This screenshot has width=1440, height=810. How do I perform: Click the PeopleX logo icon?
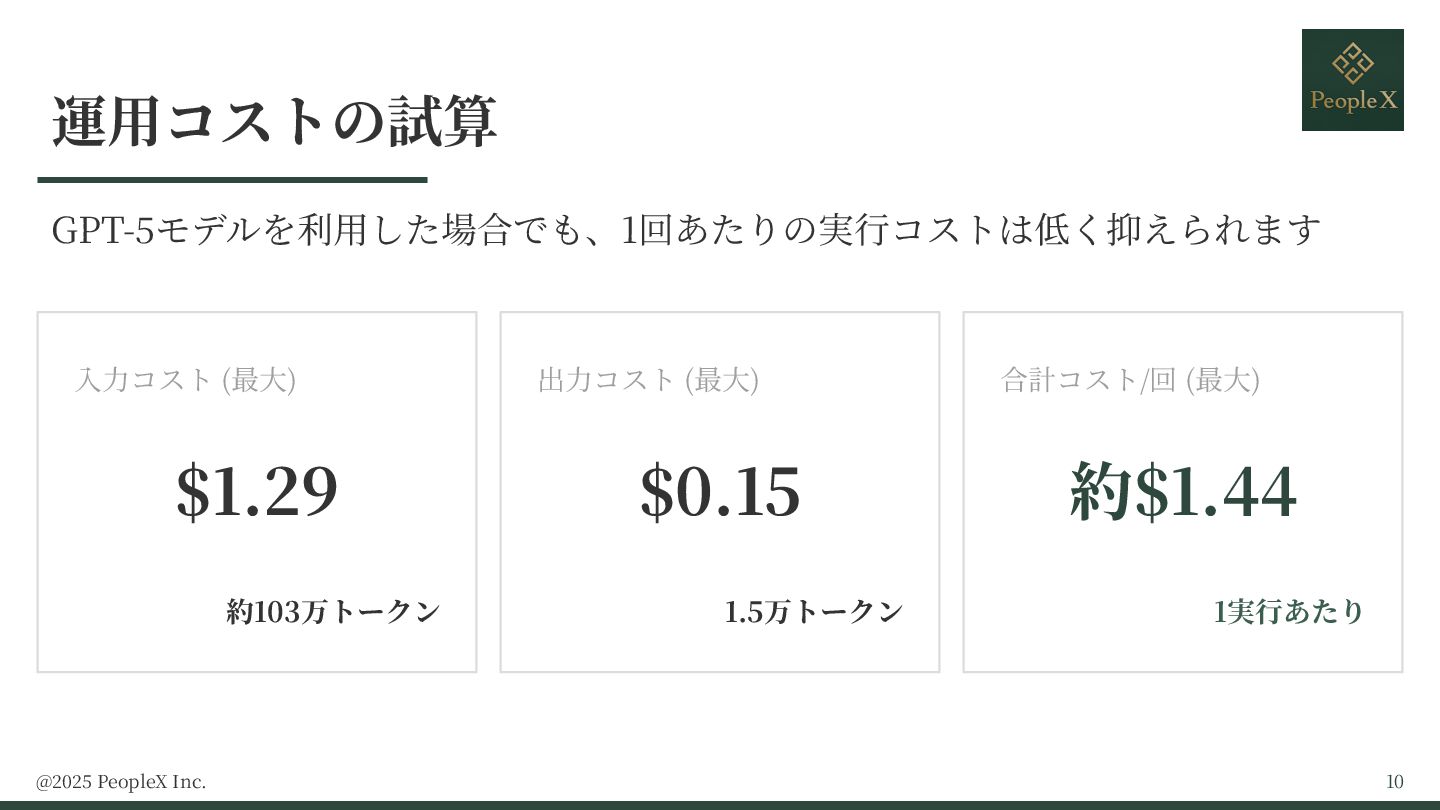1352,80
